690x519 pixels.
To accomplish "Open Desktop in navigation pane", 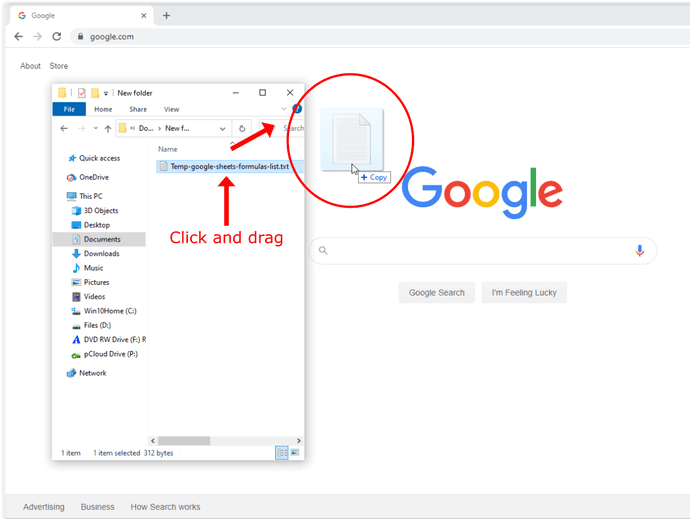I will coord(97,225).
